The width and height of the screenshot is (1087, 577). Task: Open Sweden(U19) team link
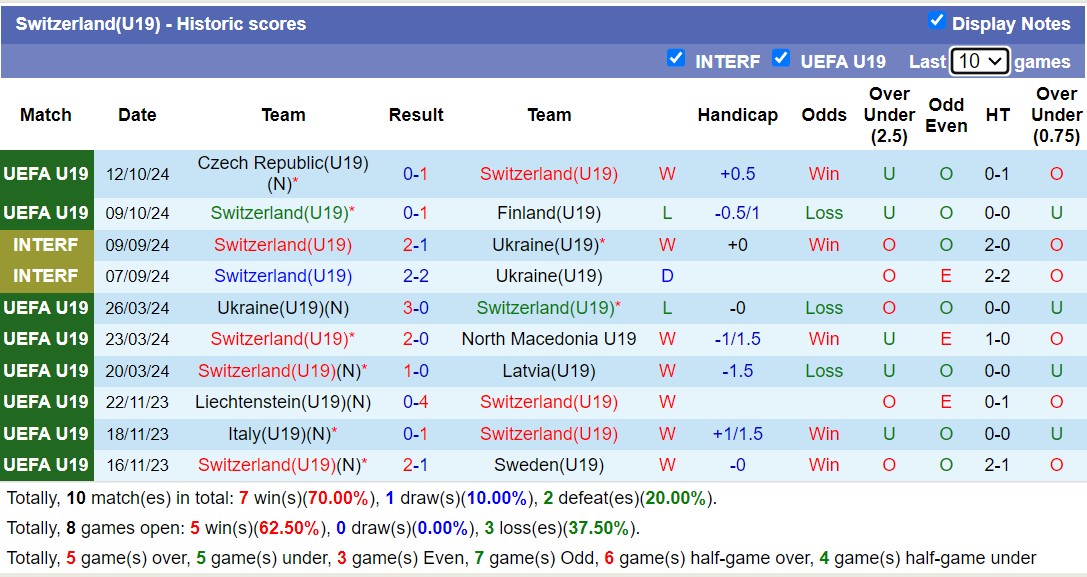pos(549,465)
